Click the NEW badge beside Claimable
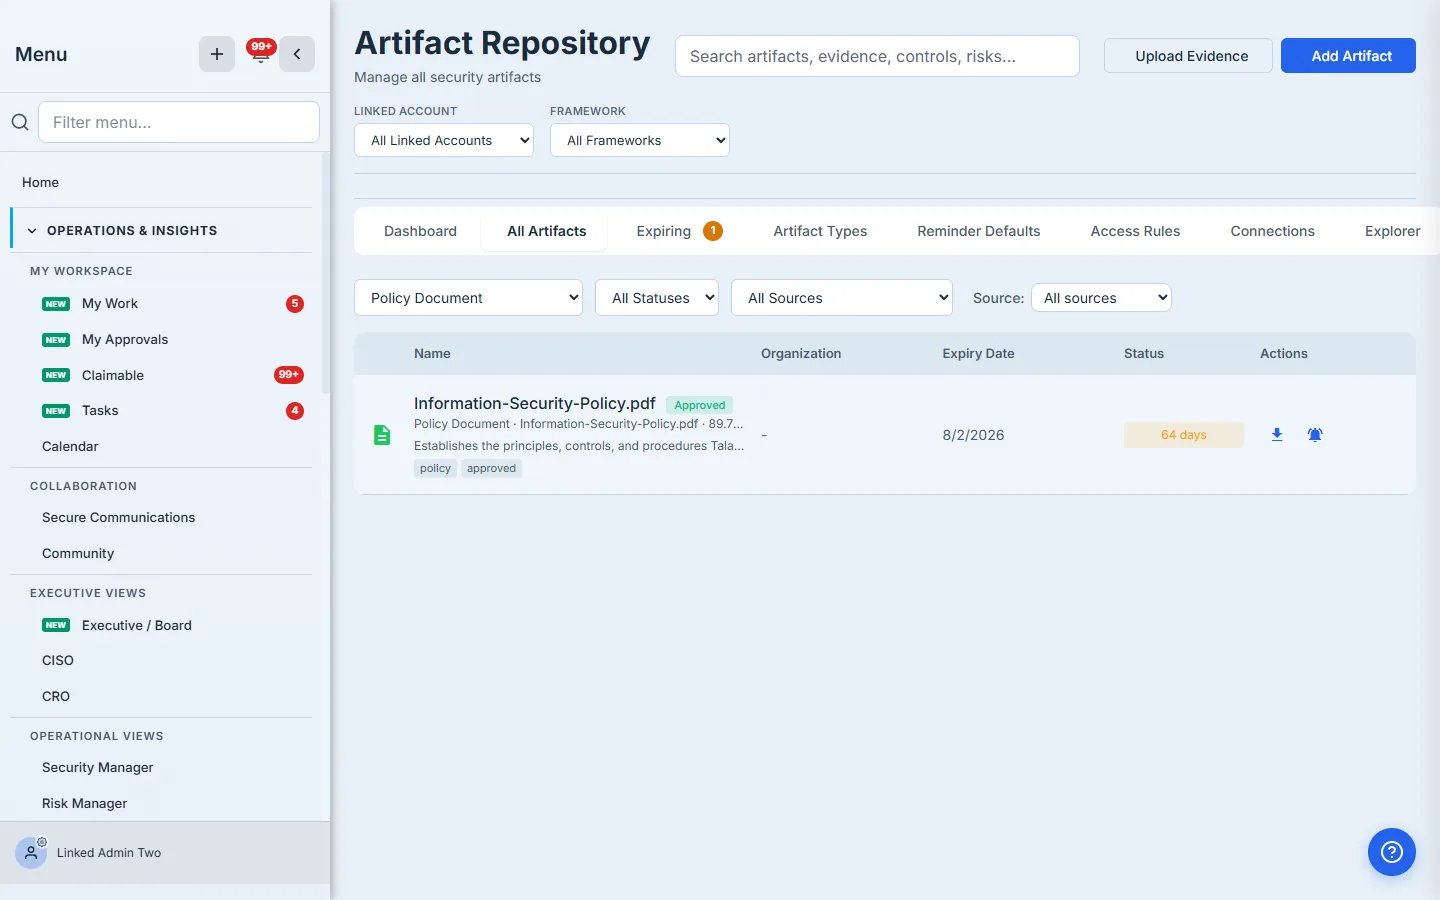 pyautogui.click(x=56, y=375)
